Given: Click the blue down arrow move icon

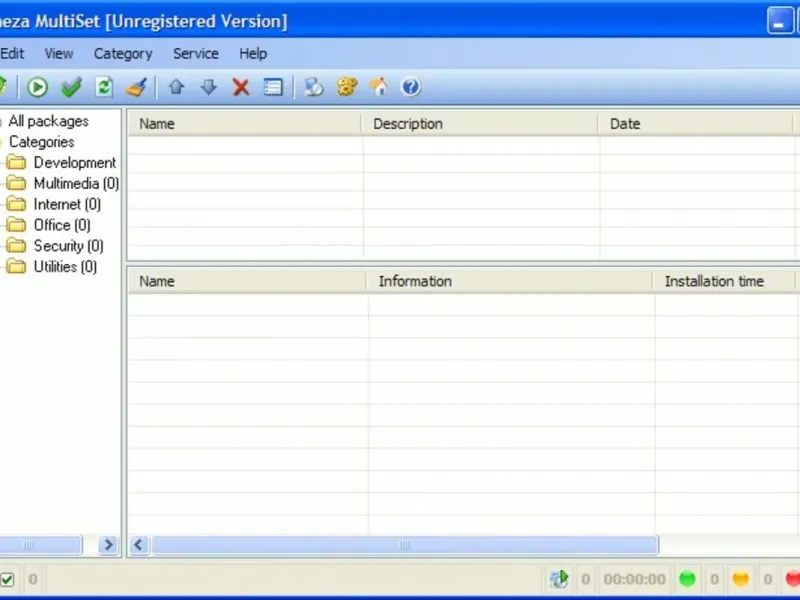Looking at the screenshot, I should click(209, 87).
